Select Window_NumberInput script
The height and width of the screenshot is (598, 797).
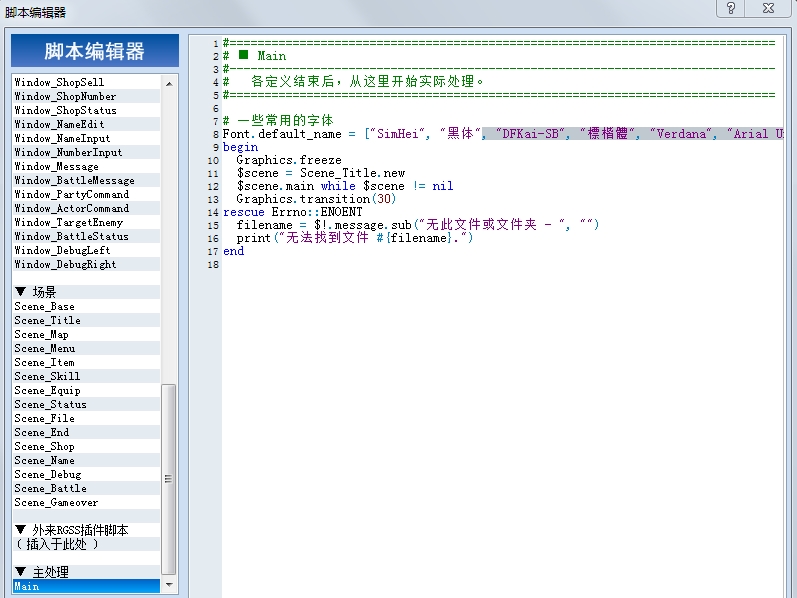pos(86,152)
